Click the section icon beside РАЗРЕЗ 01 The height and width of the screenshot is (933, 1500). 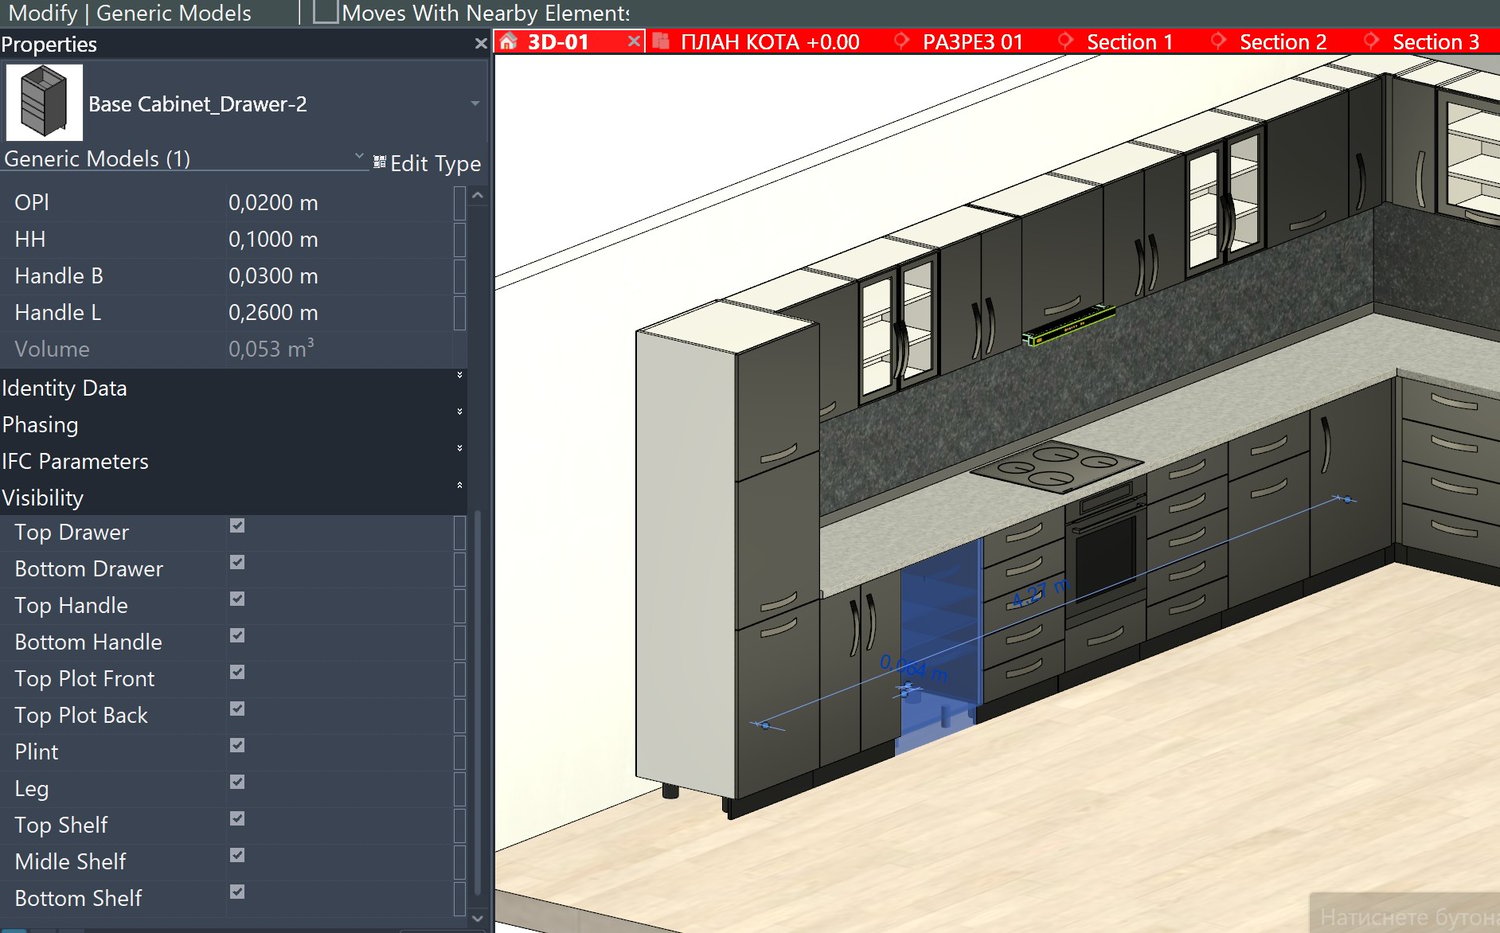902,41
